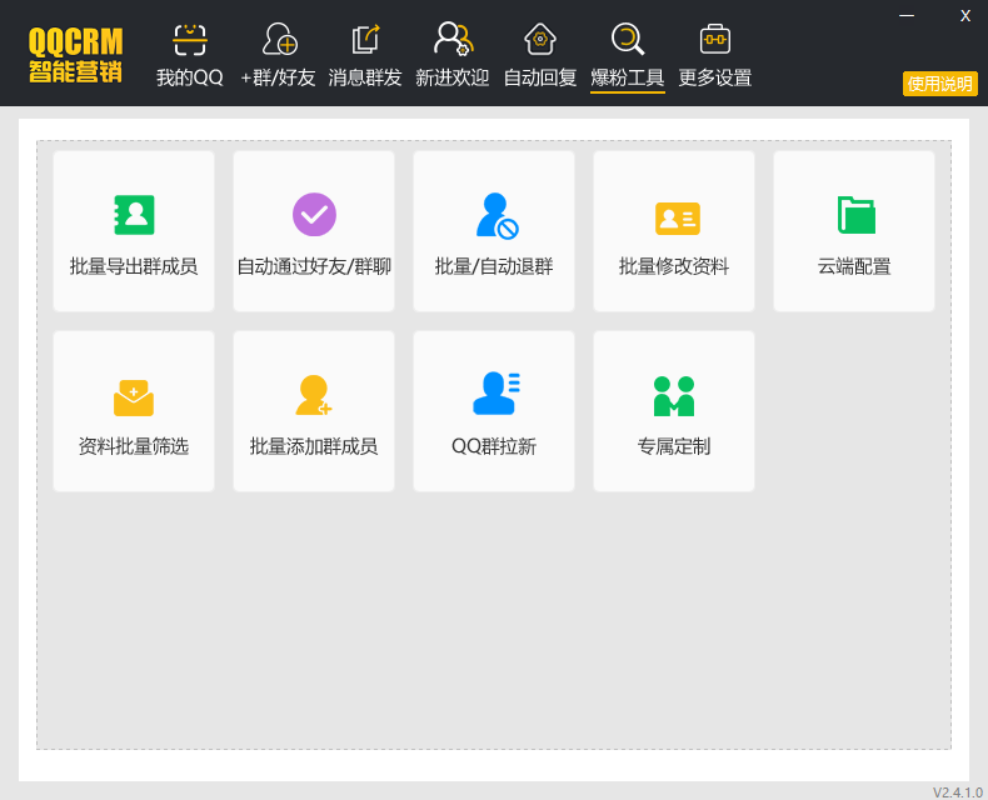Open 专属定制 label text
988x800 pixels.
[674, 446]
